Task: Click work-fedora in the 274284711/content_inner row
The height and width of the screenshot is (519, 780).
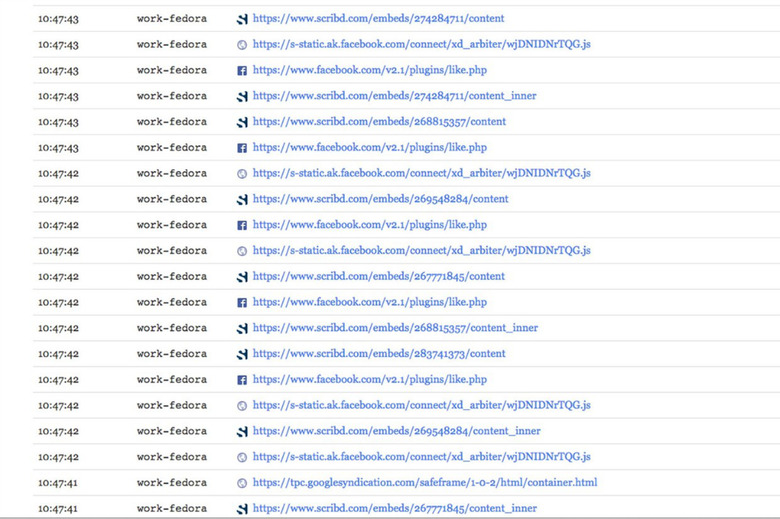Action: pyautogui.click(x=172, y=96)
